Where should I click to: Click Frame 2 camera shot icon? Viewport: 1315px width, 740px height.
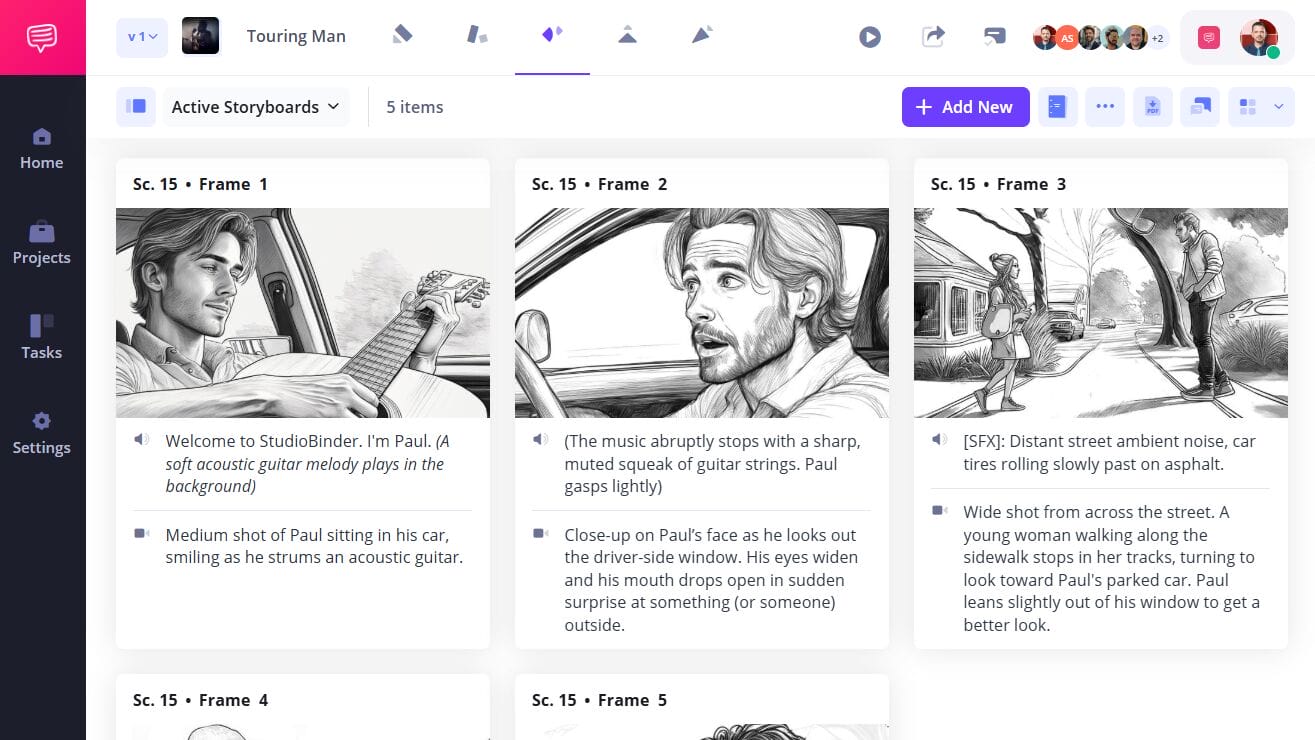pos(540,534)
